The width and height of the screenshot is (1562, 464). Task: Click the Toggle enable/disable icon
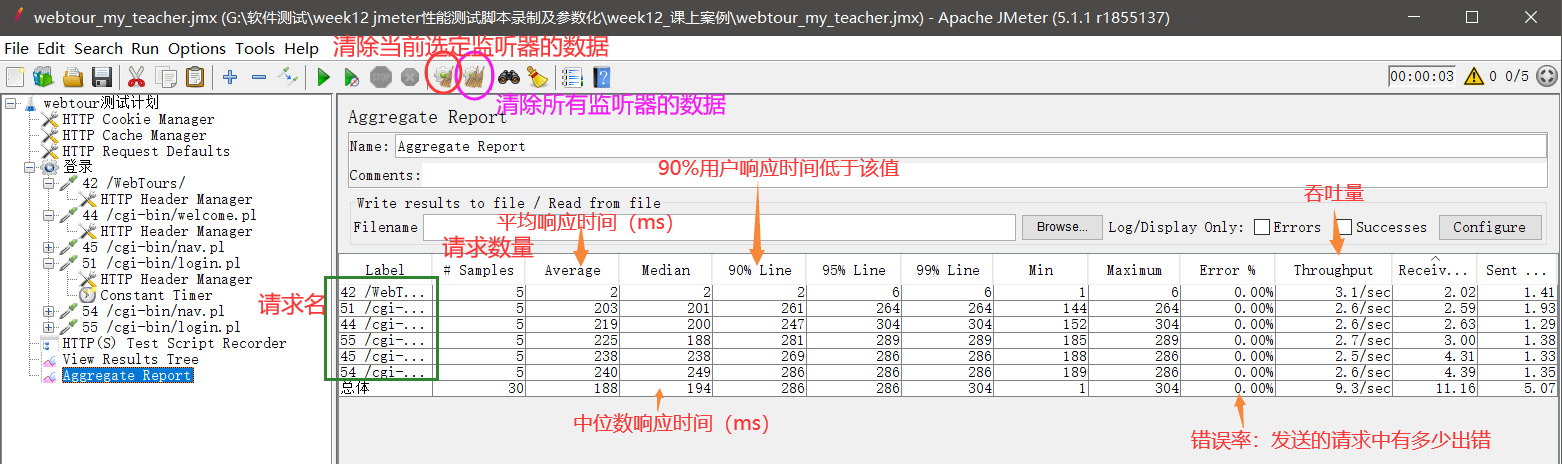288,77
